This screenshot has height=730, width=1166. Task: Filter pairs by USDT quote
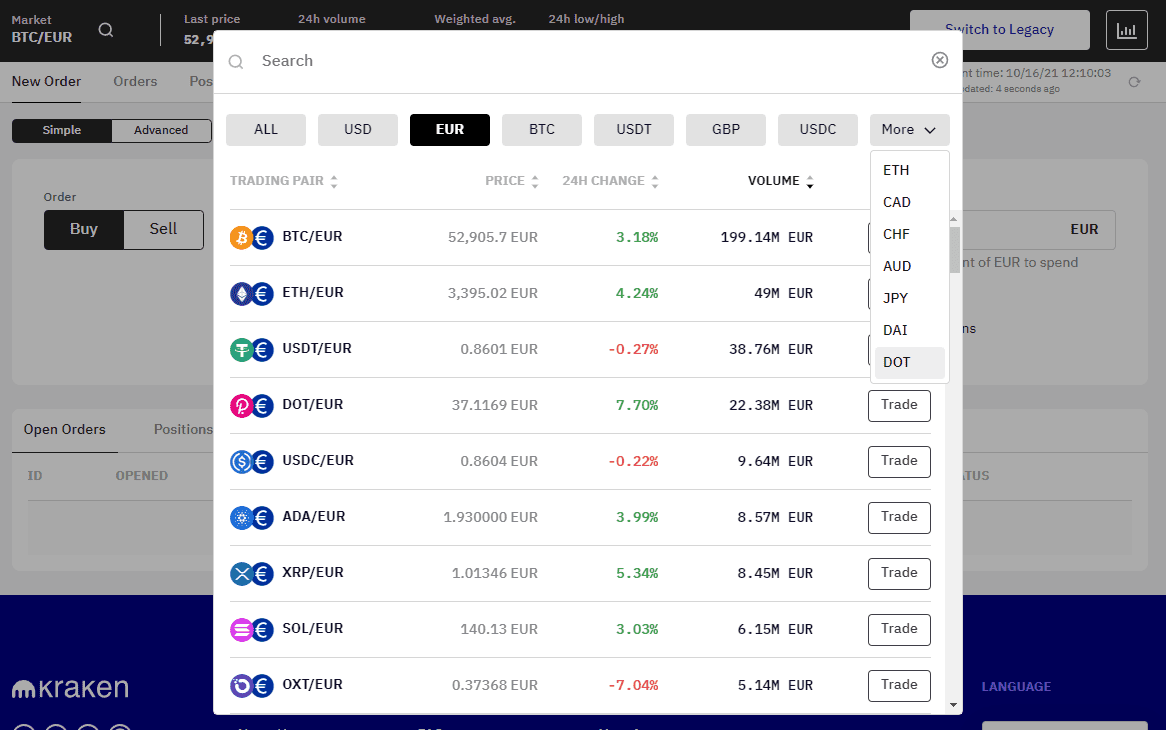coord(634,129)
